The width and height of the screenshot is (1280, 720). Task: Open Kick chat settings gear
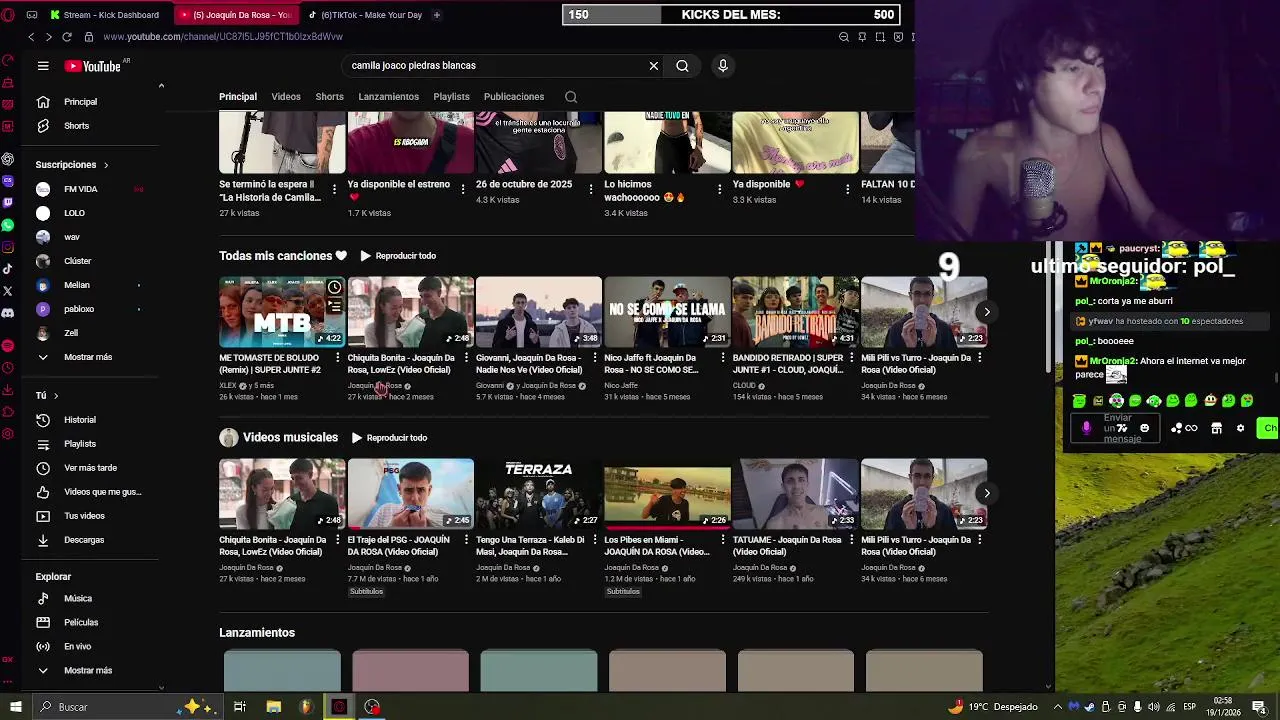tap(1240, 428)
